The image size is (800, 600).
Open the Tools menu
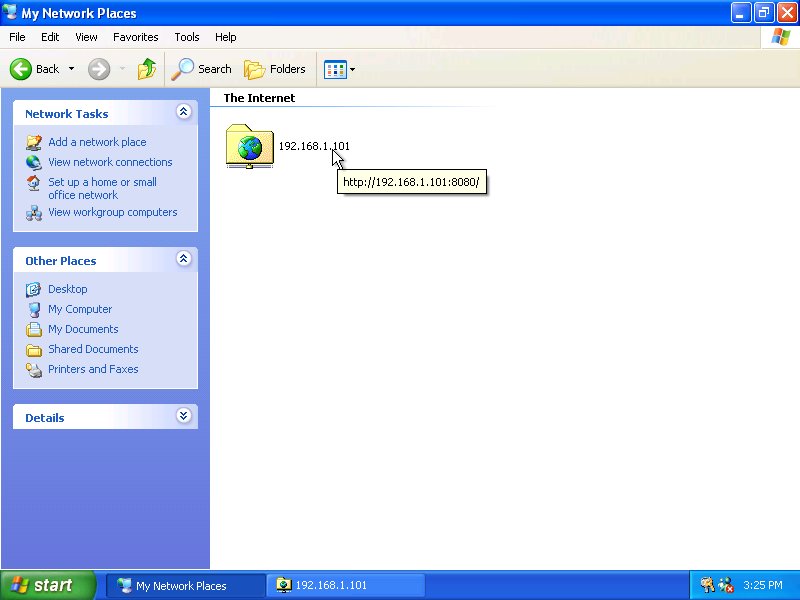[x=187, y=37]
